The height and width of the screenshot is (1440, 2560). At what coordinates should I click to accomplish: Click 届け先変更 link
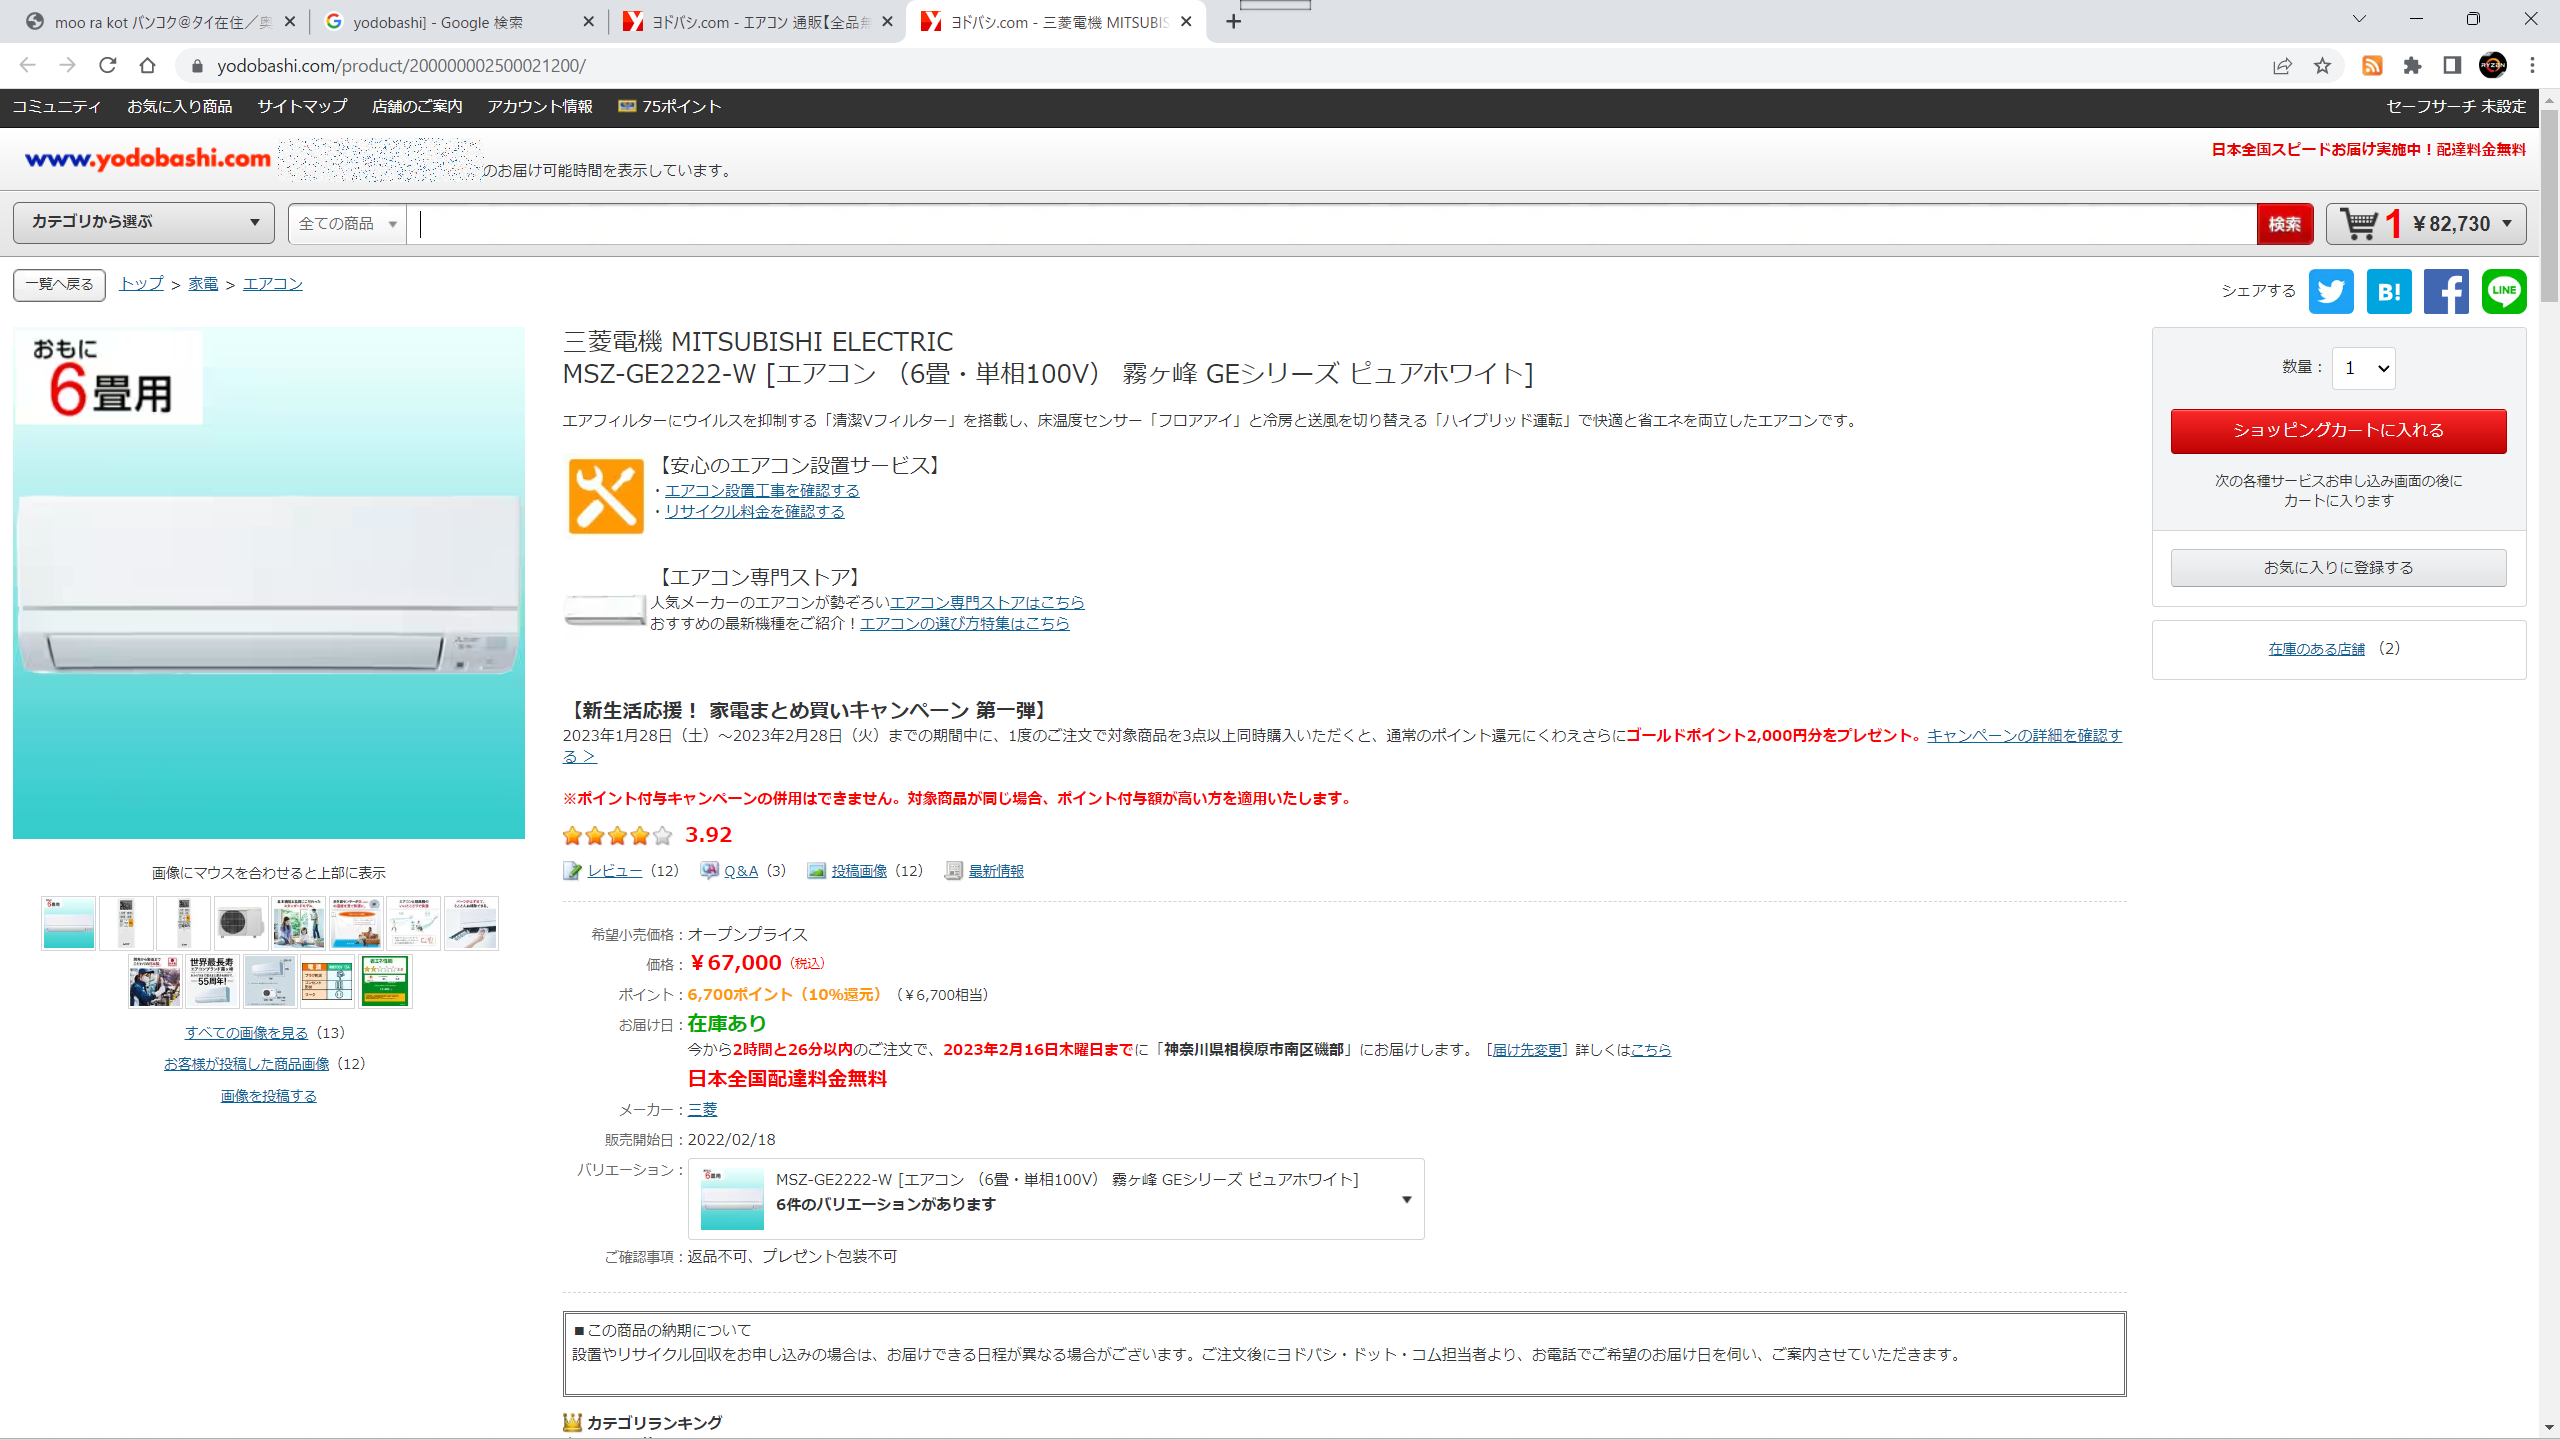coord(1527,1050)
